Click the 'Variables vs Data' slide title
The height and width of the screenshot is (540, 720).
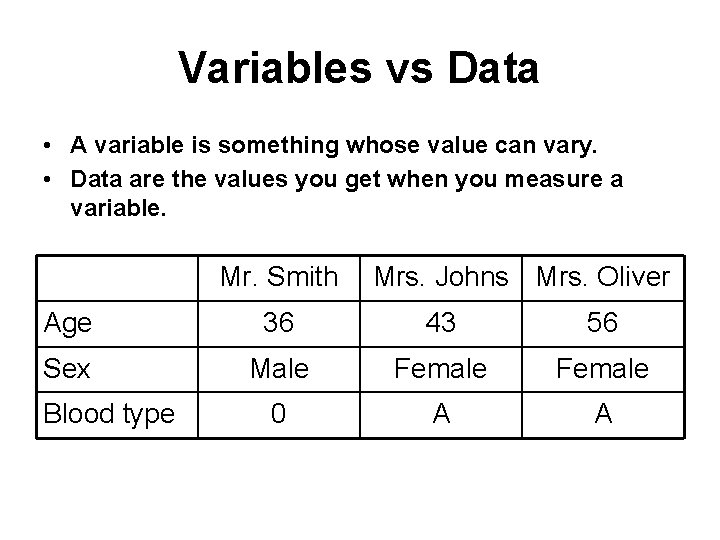coord(359,69)
